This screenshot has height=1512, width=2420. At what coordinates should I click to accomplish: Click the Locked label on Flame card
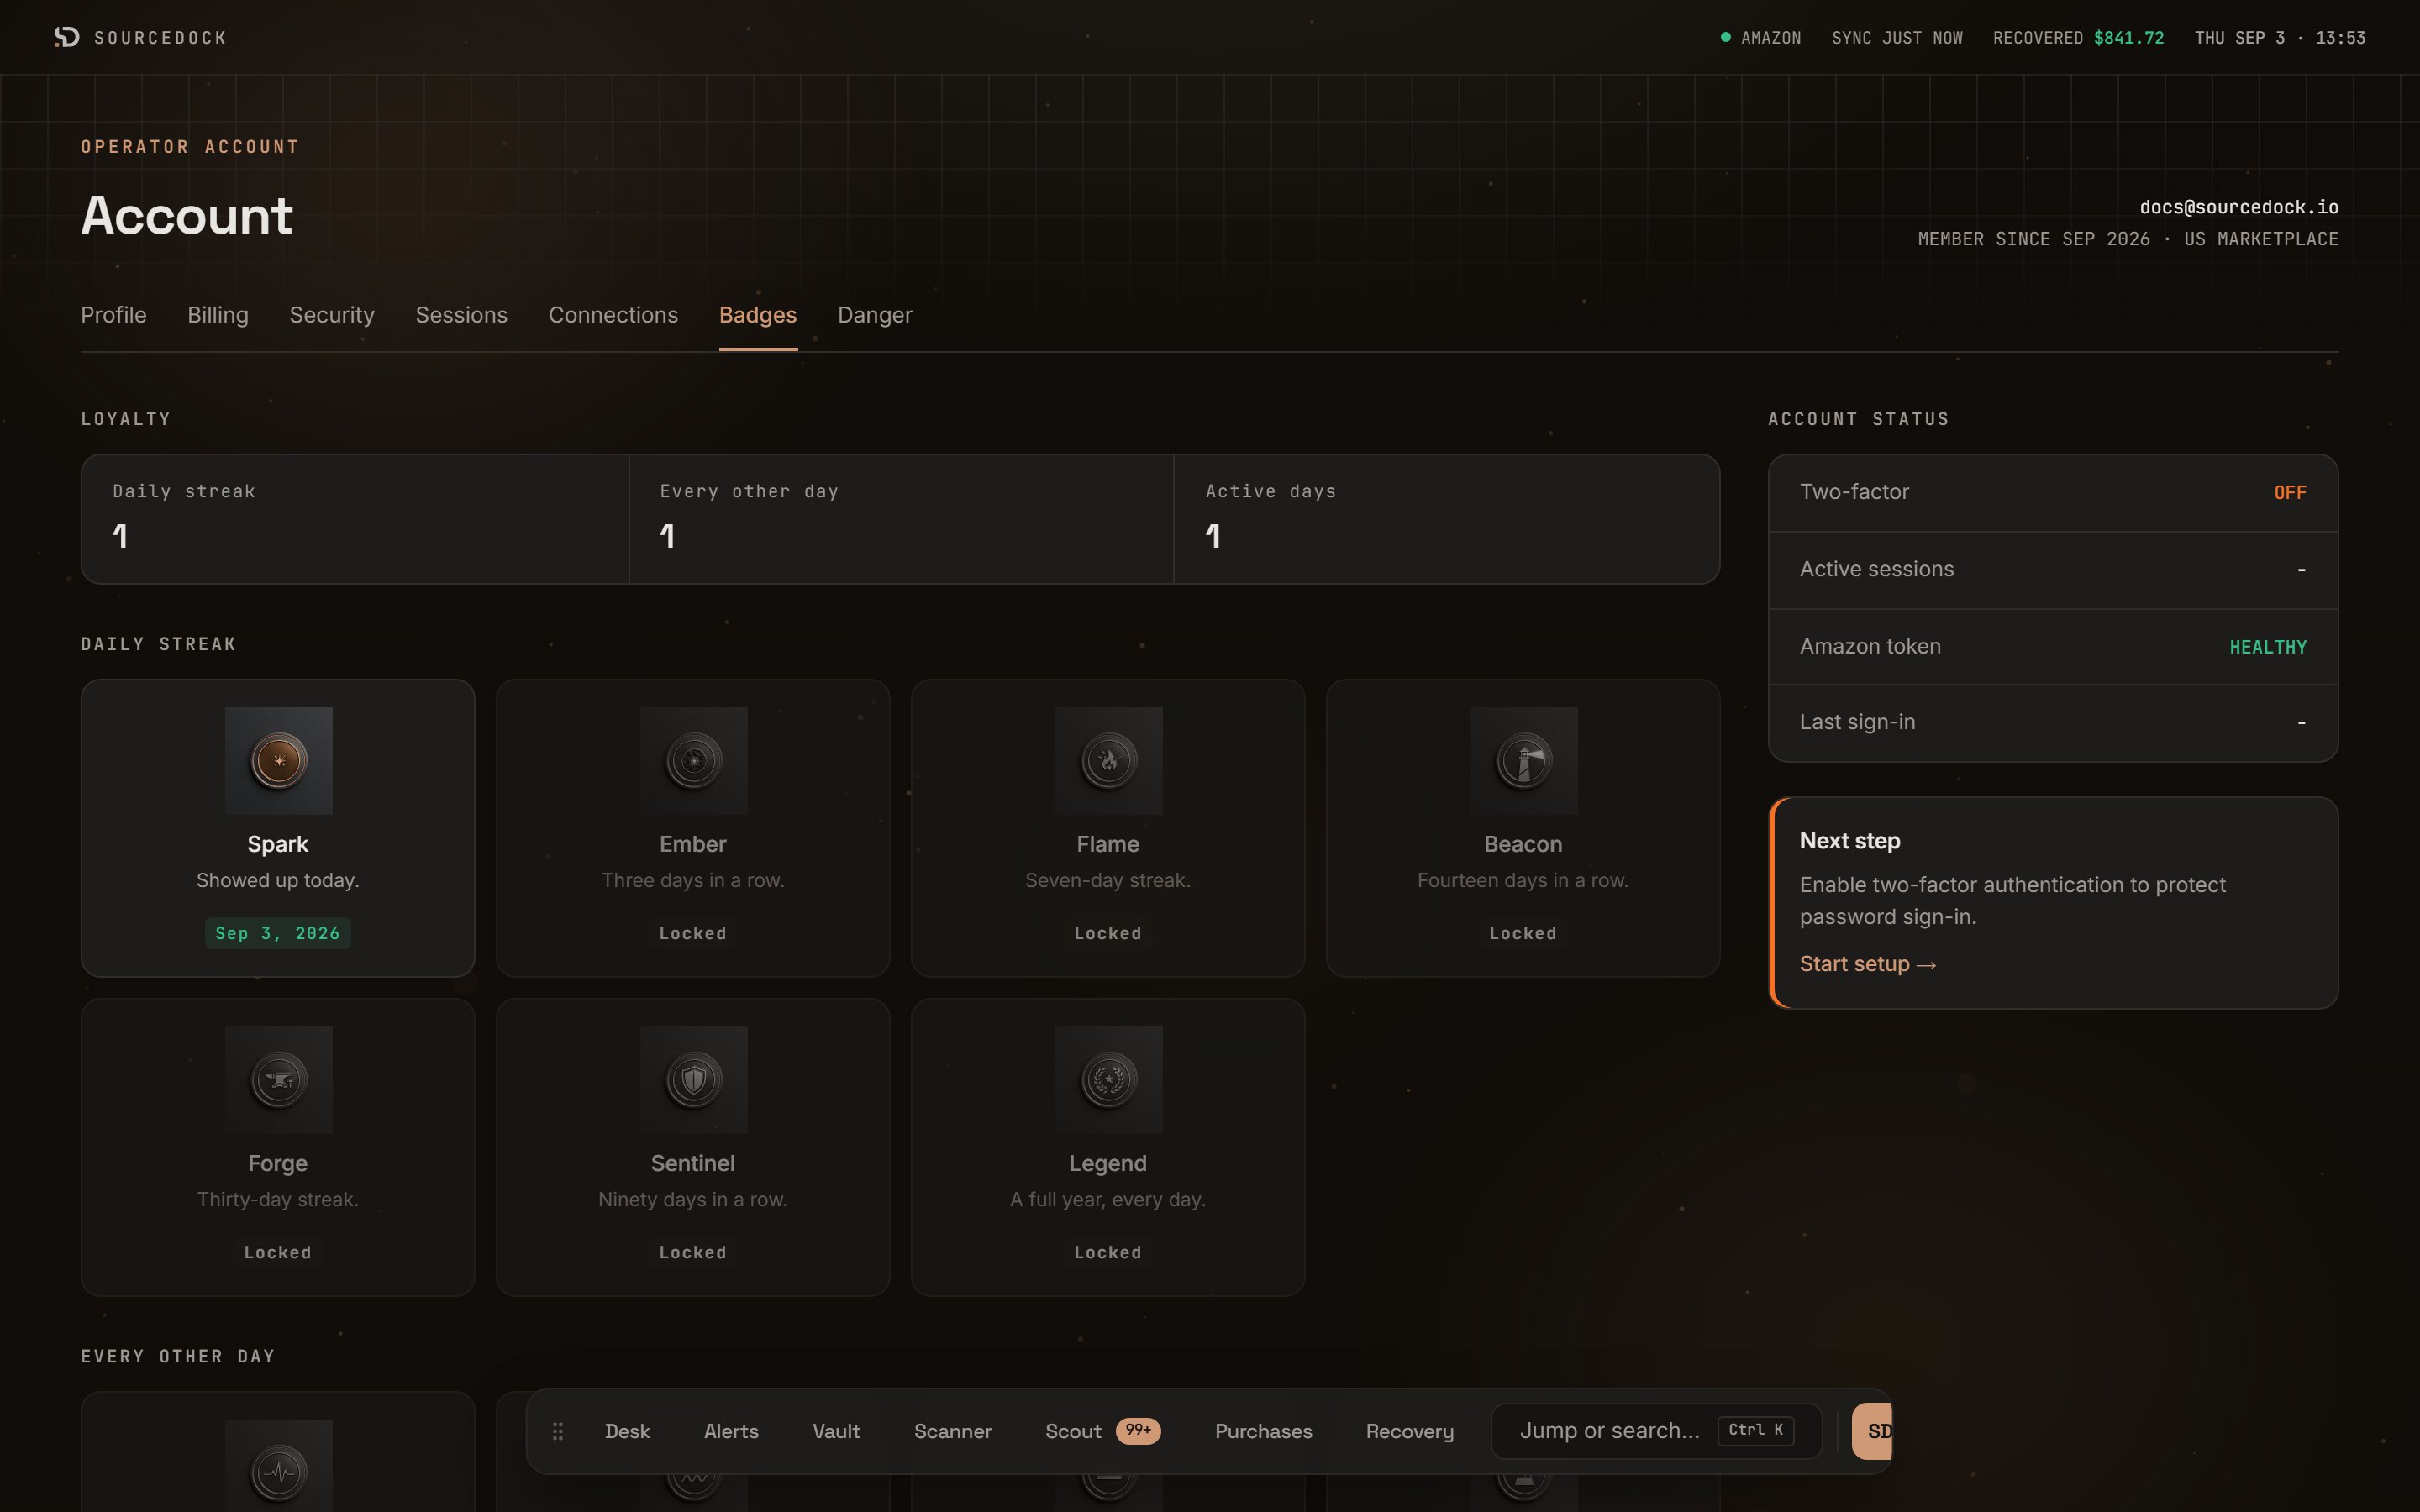(1108, 933)
